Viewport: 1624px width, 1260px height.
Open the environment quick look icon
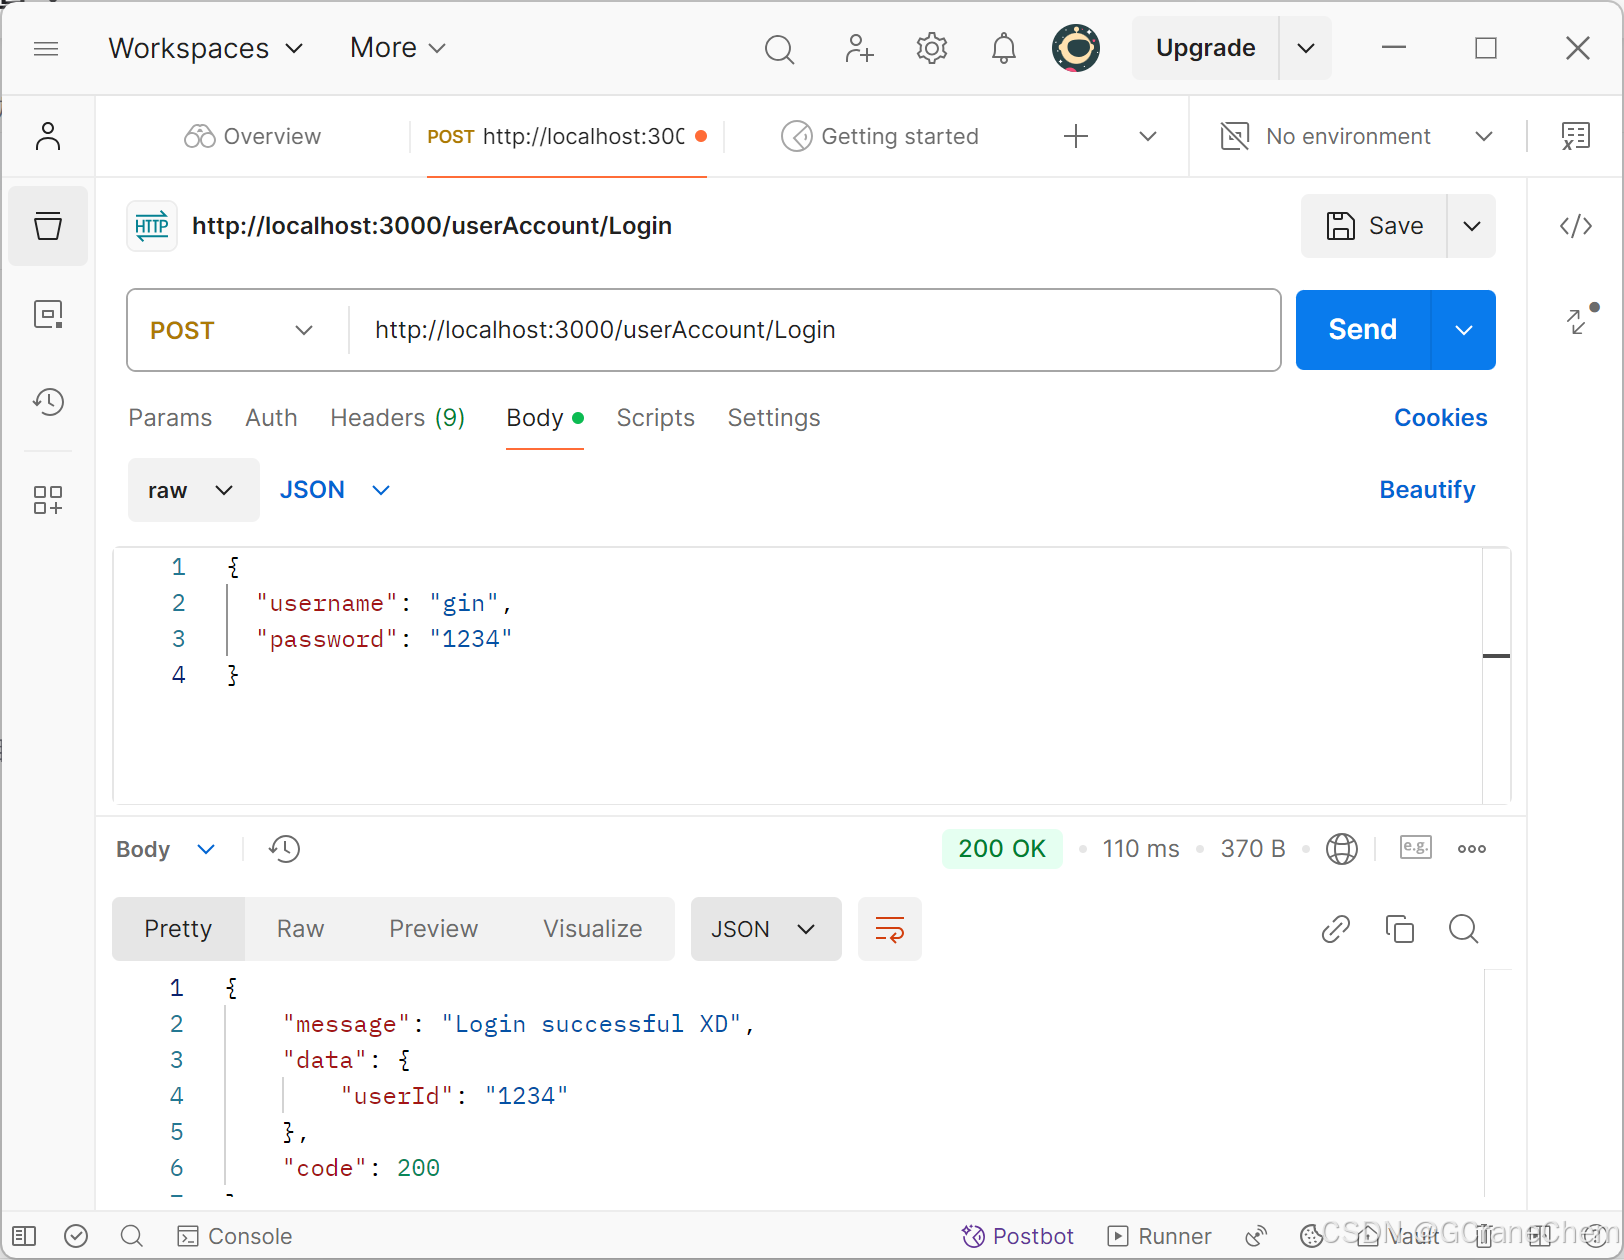(x=1576, y=136)
